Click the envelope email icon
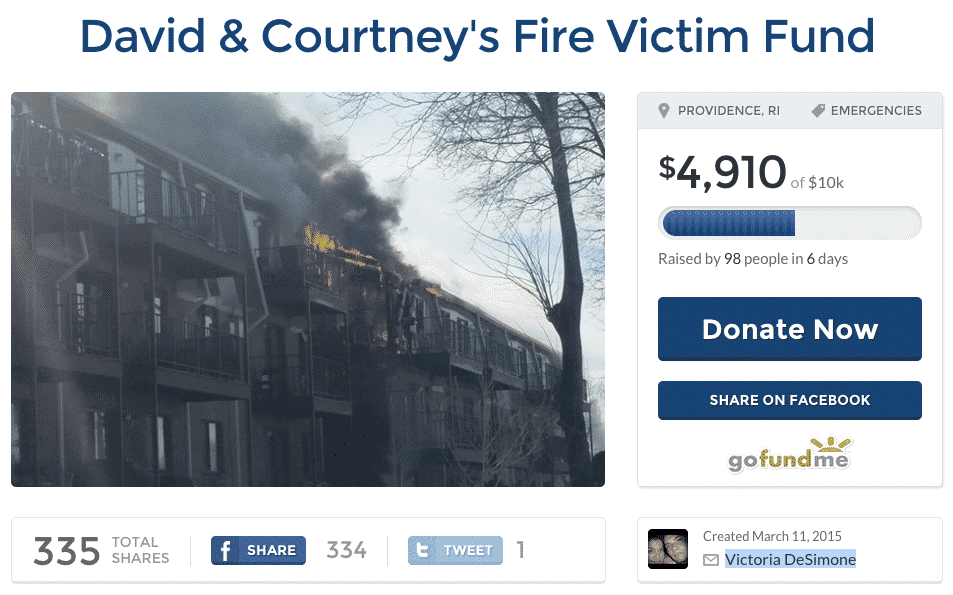 (x=710, y=560)
